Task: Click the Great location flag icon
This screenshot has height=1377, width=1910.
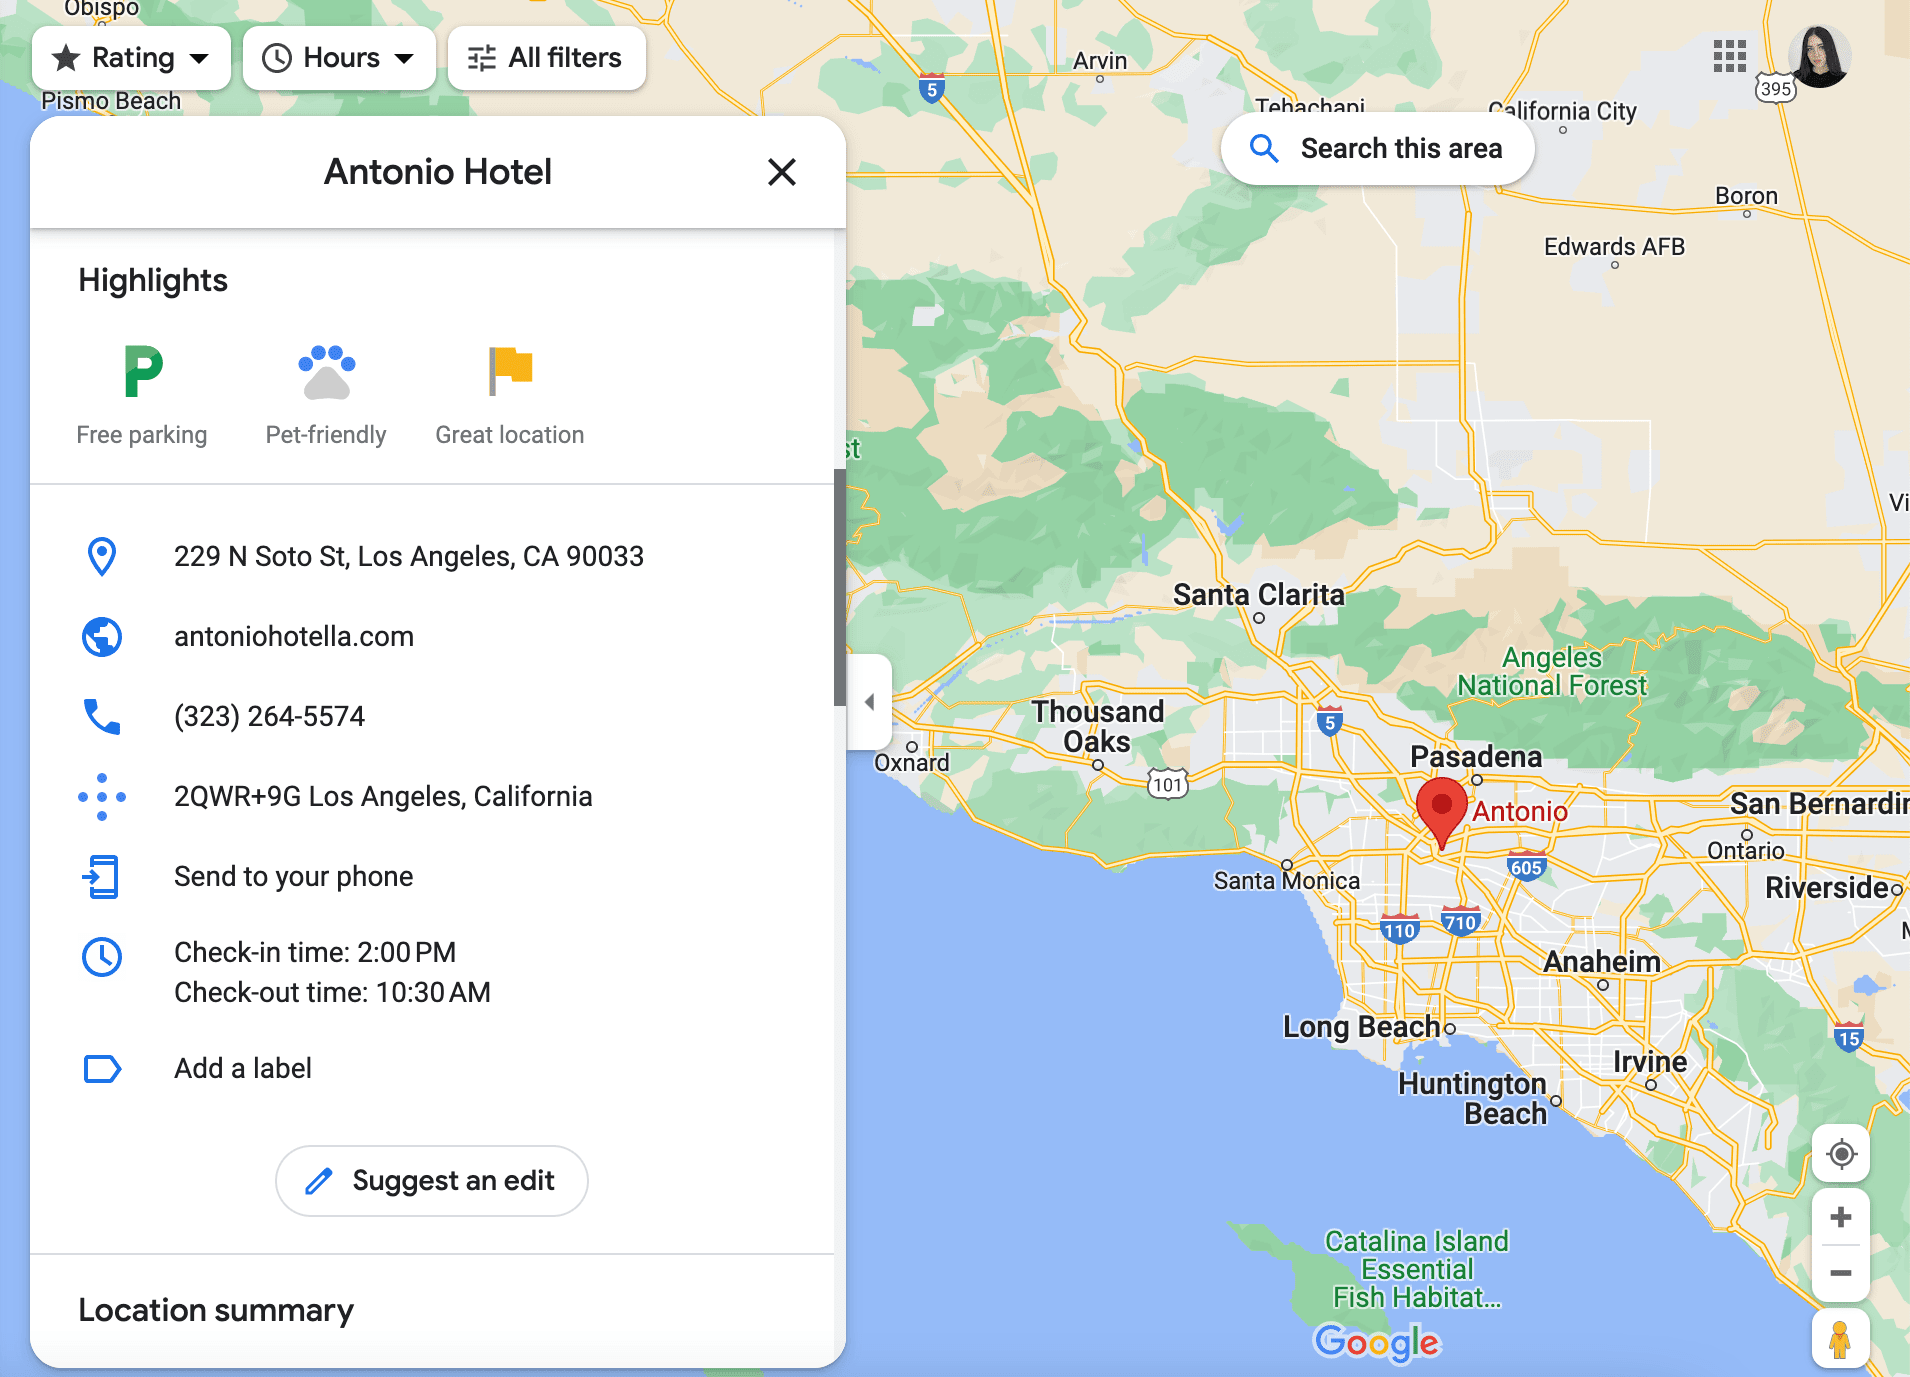Action: click(510, 371)
